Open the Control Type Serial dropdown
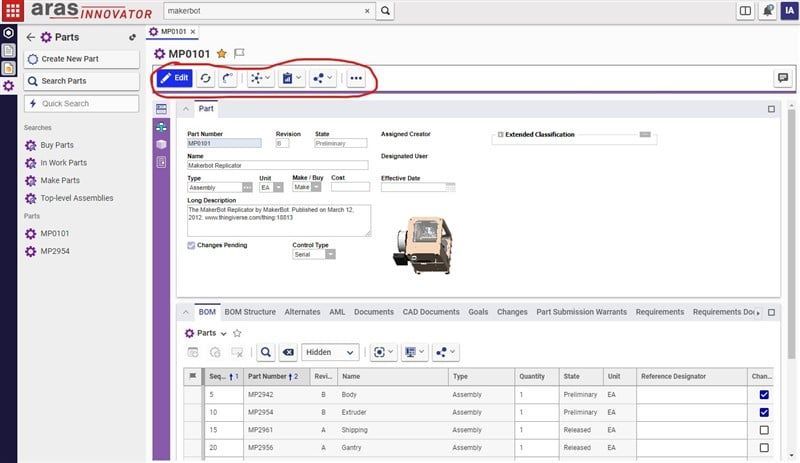 [x=330, y=254]
